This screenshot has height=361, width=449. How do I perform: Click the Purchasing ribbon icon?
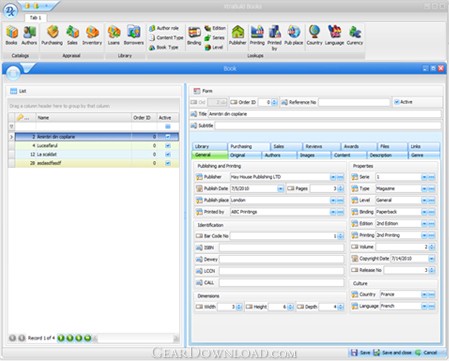point(52,36)
